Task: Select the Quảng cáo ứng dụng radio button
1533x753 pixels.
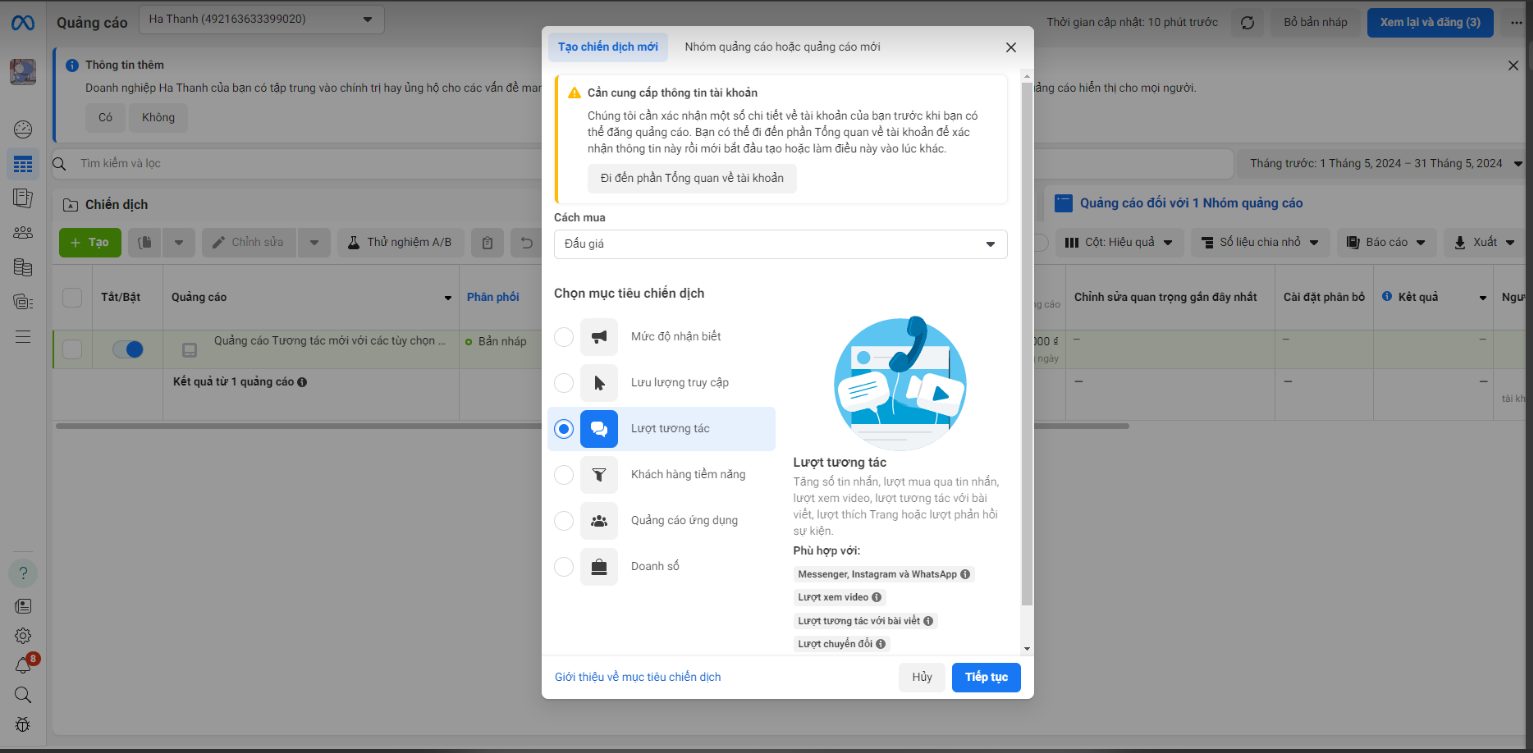Action: point(564,521)
